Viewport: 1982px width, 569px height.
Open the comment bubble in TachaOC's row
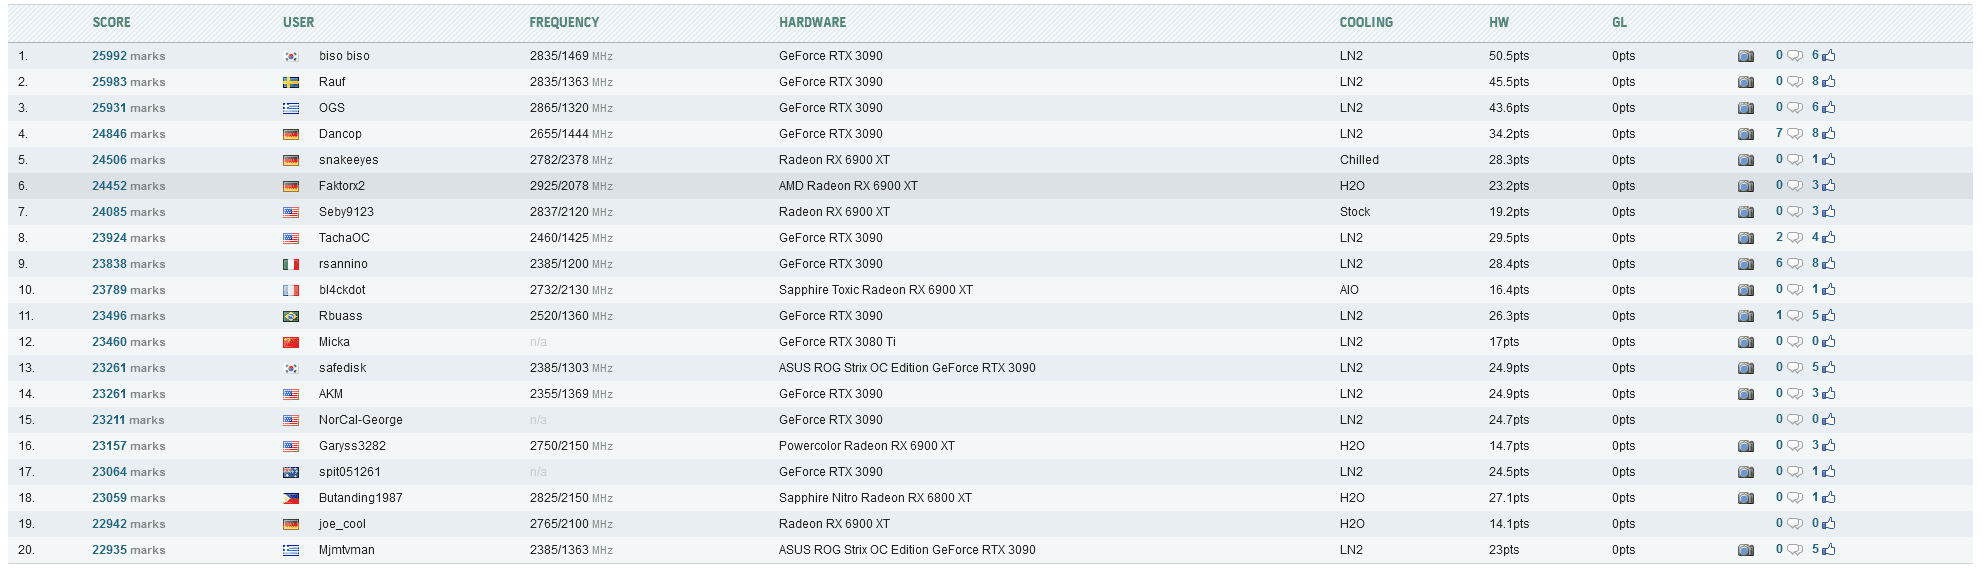(x=1794, y=238)
